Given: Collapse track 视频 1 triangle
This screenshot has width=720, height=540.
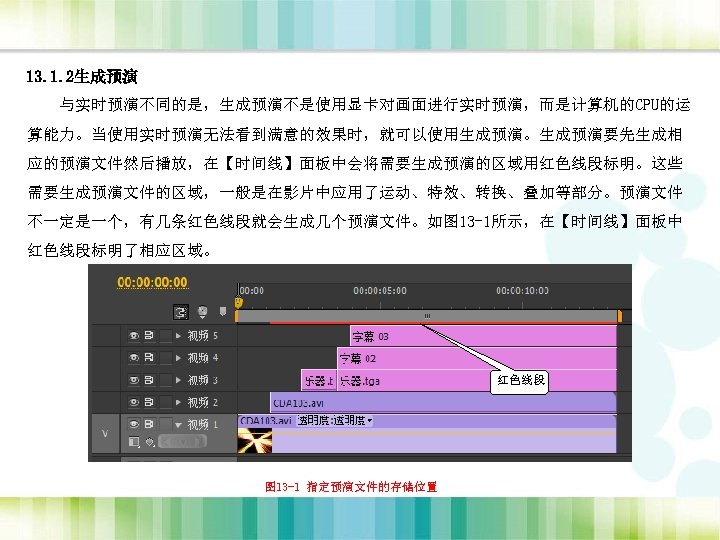Looking at the screenshot, I should click(178, 425).
